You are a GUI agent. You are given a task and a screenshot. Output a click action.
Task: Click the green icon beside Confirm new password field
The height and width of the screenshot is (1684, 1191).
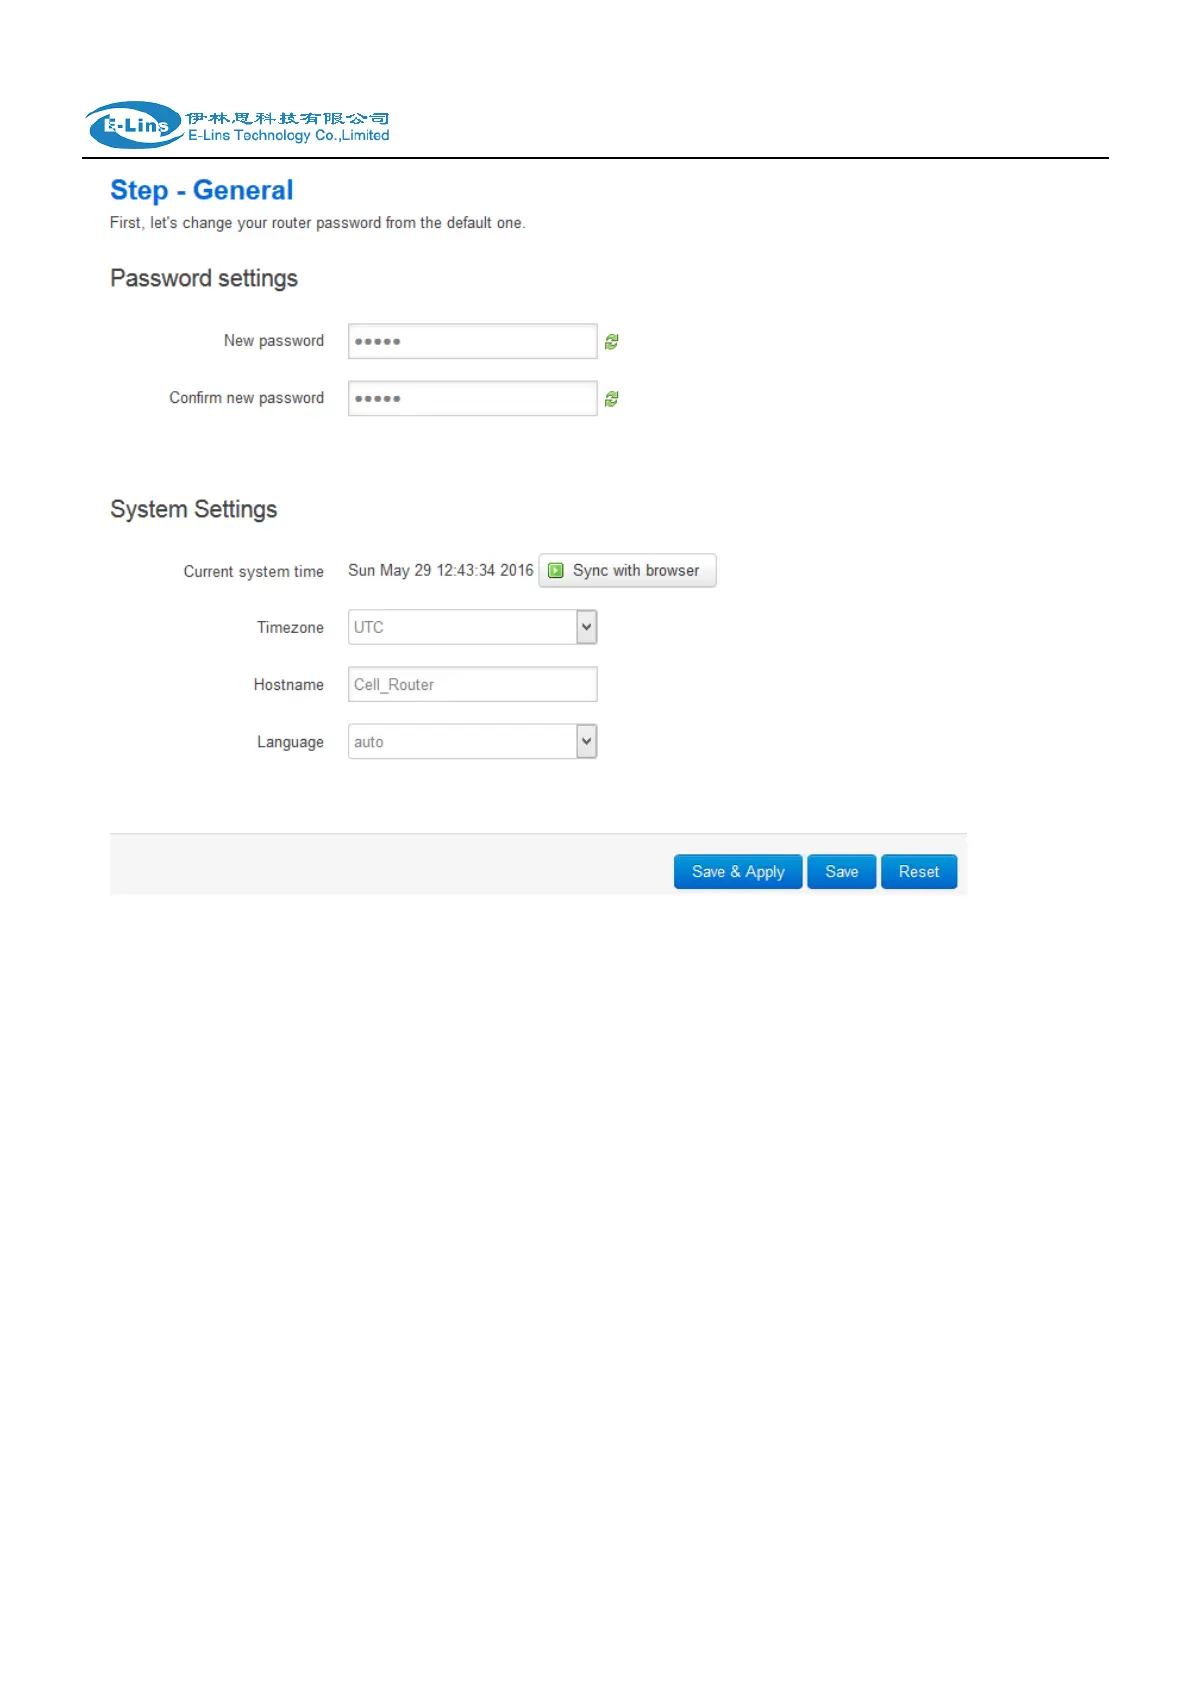click(611, 399)
